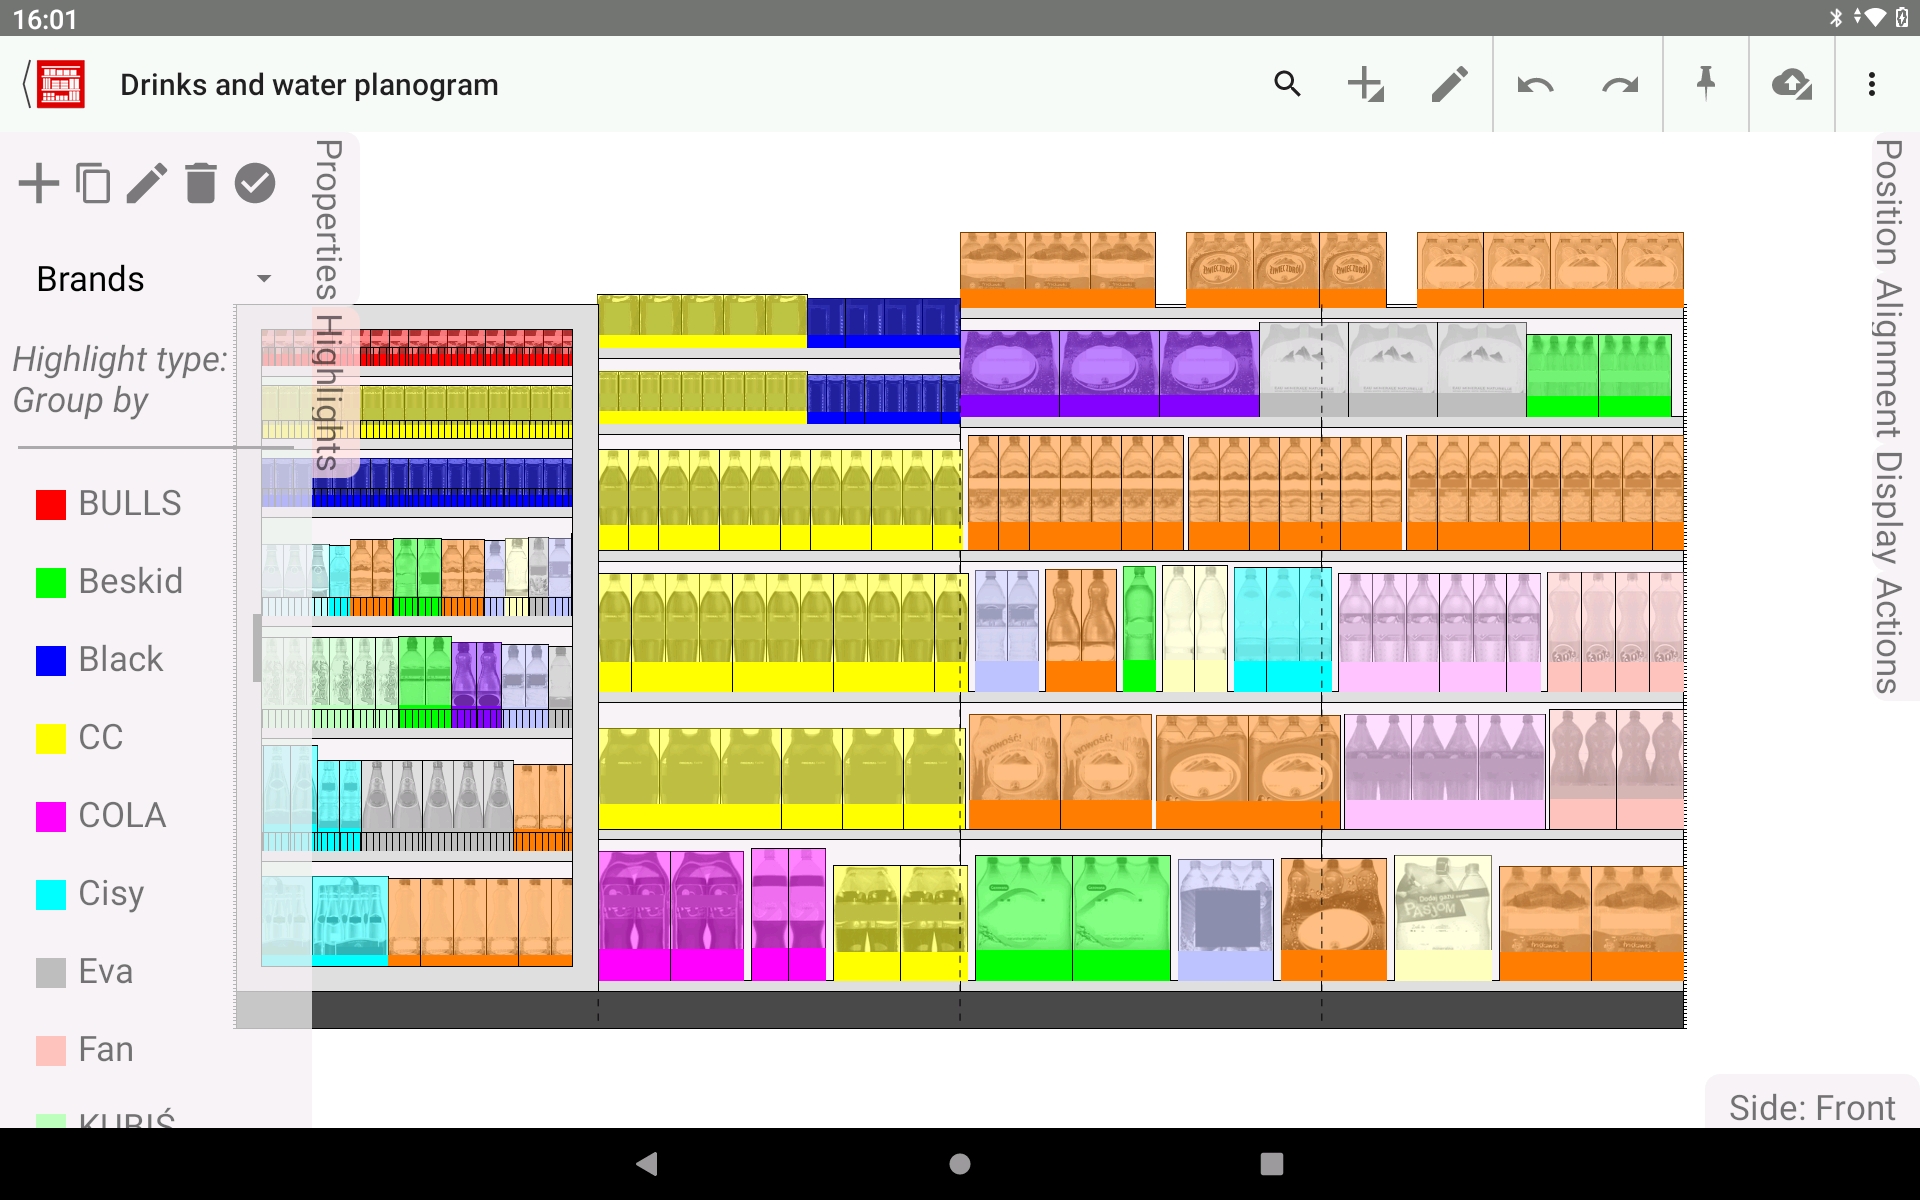This screenshot has width=1920, height=1200.
Task: Confirm with the check circle icon
Action: click(x=254, y=183)
